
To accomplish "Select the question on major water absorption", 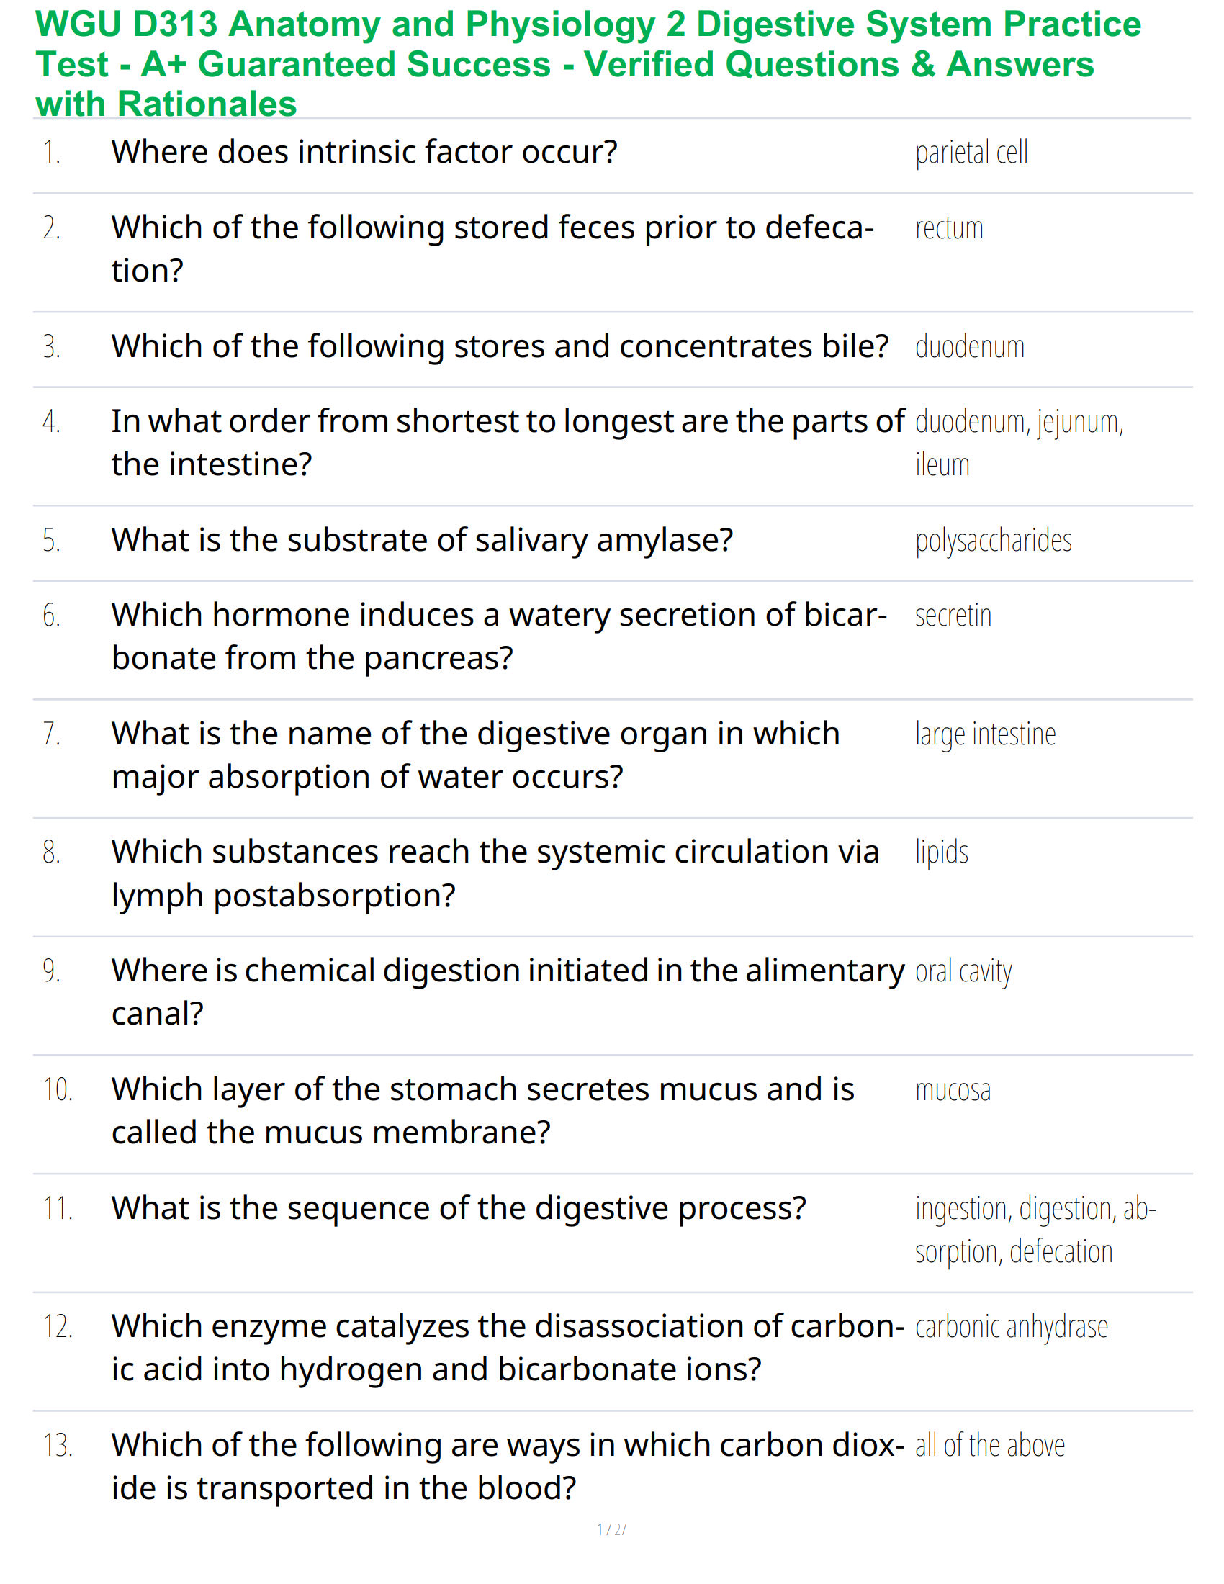I will pos(476,755).
